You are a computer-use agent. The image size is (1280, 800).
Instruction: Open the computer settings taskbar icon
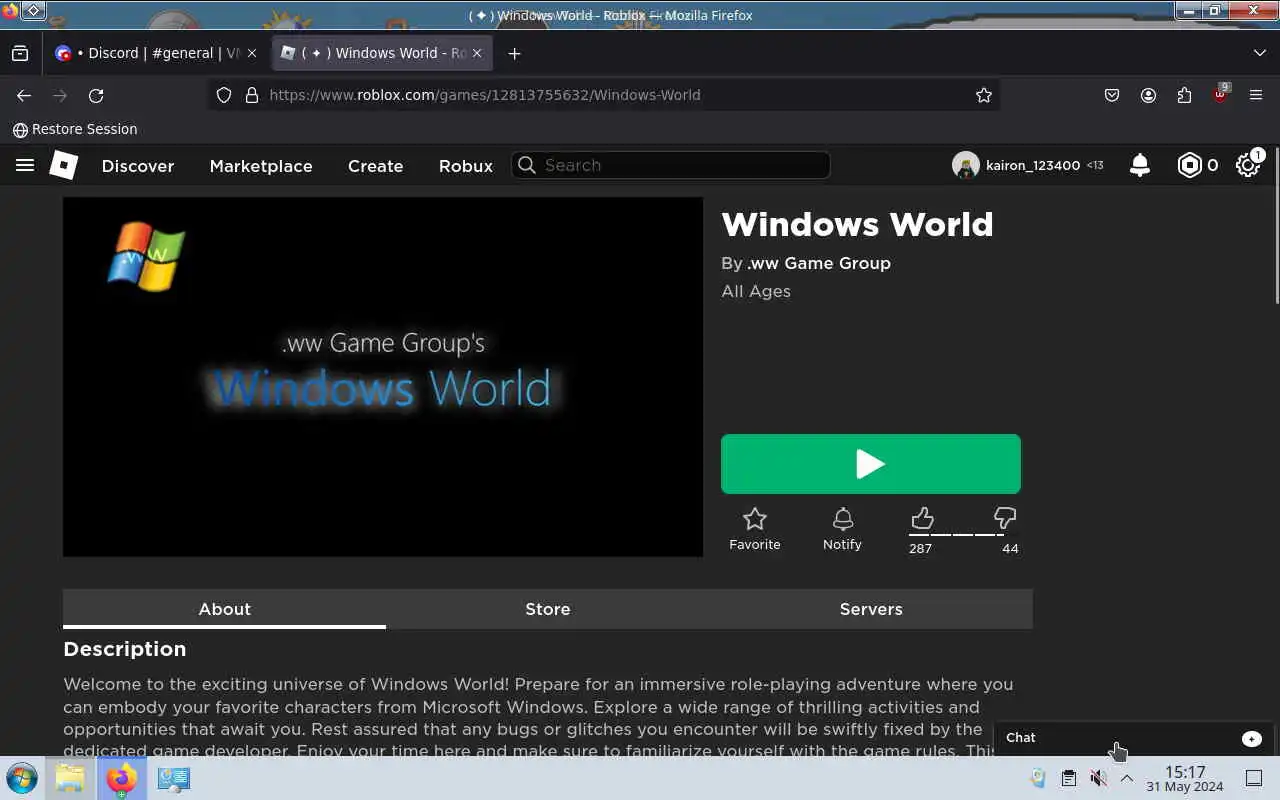(x=174, y=778)
